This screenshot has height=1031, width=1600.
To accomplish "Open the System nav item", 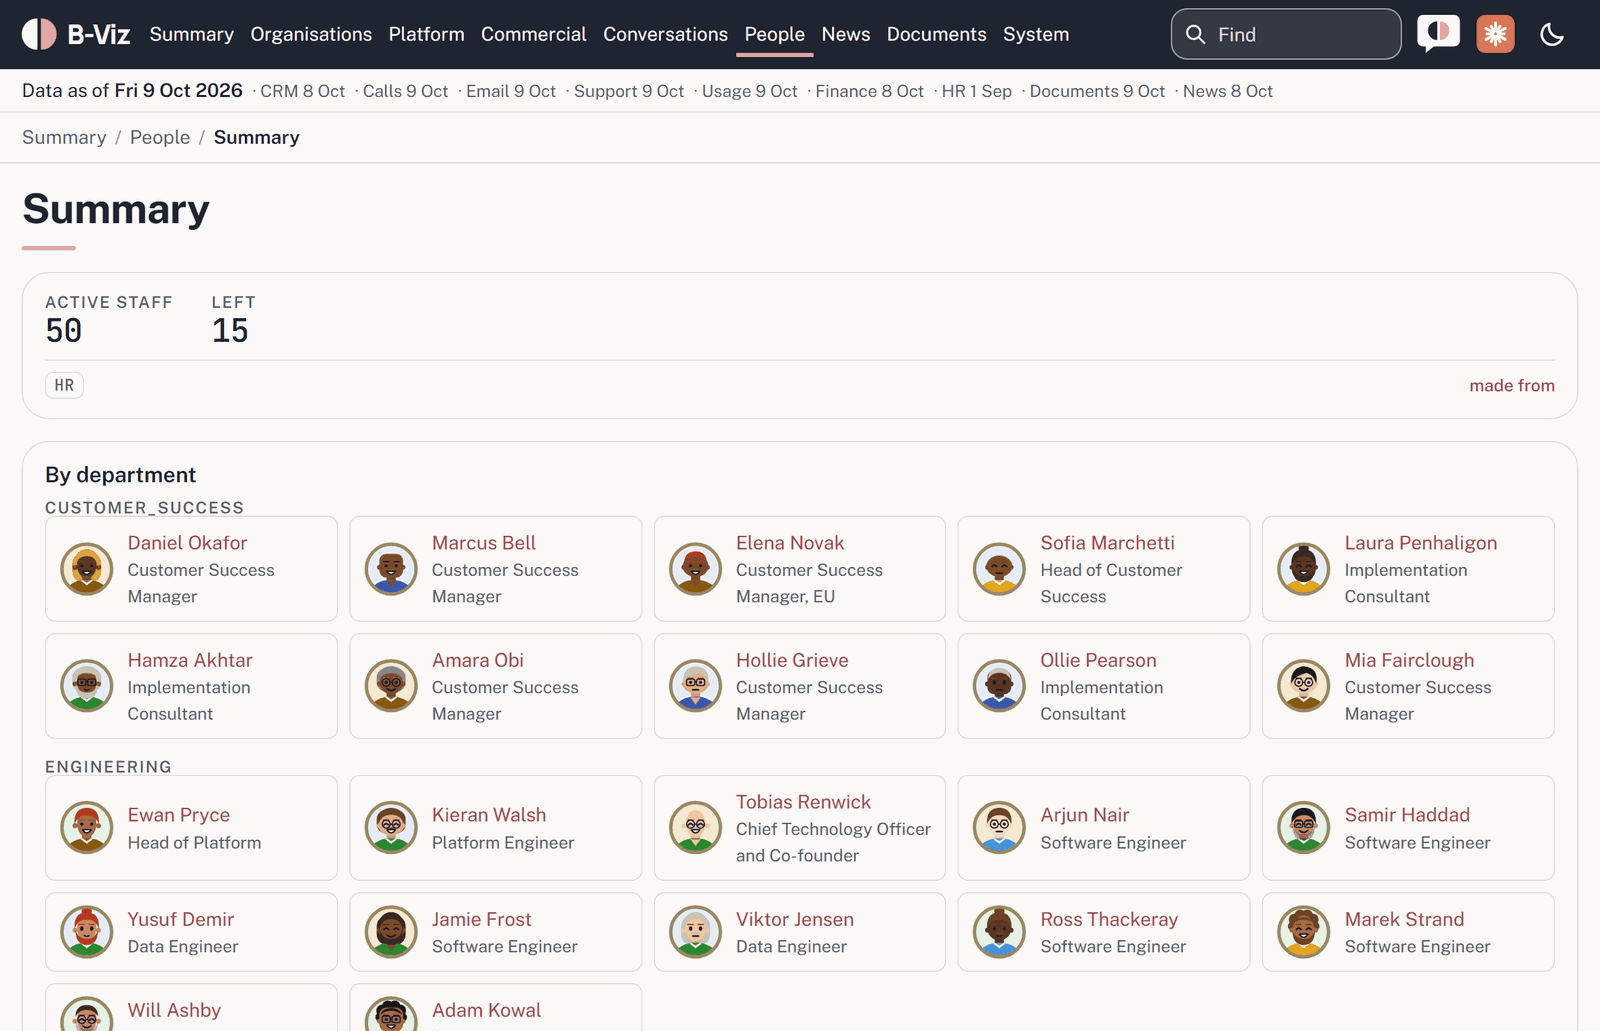I will coord(1036,34).
